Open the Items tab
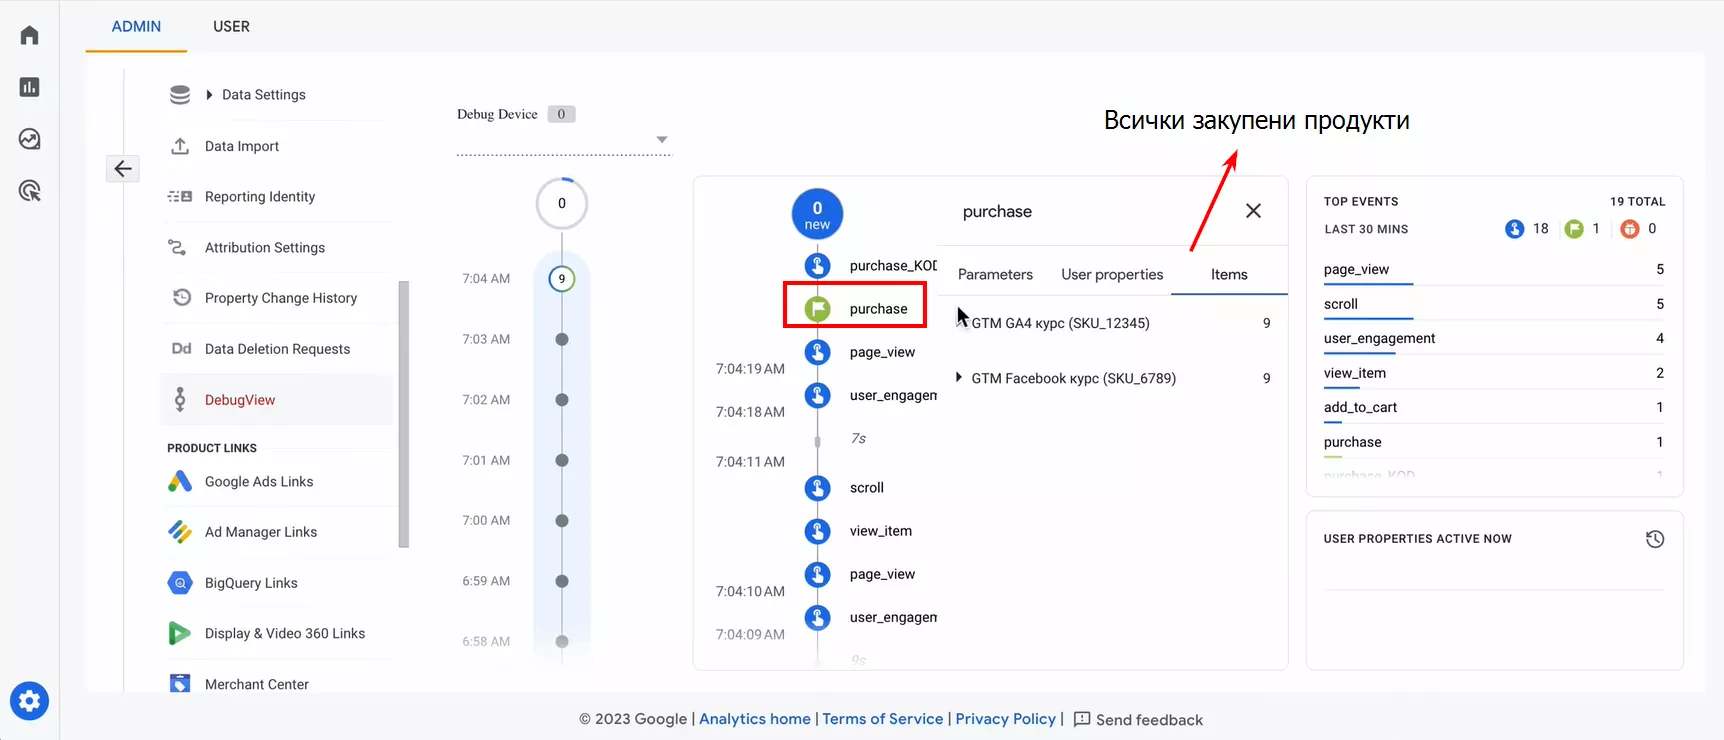The image size is (1724, 740). pyautogui.click(x=1229, y=274)
